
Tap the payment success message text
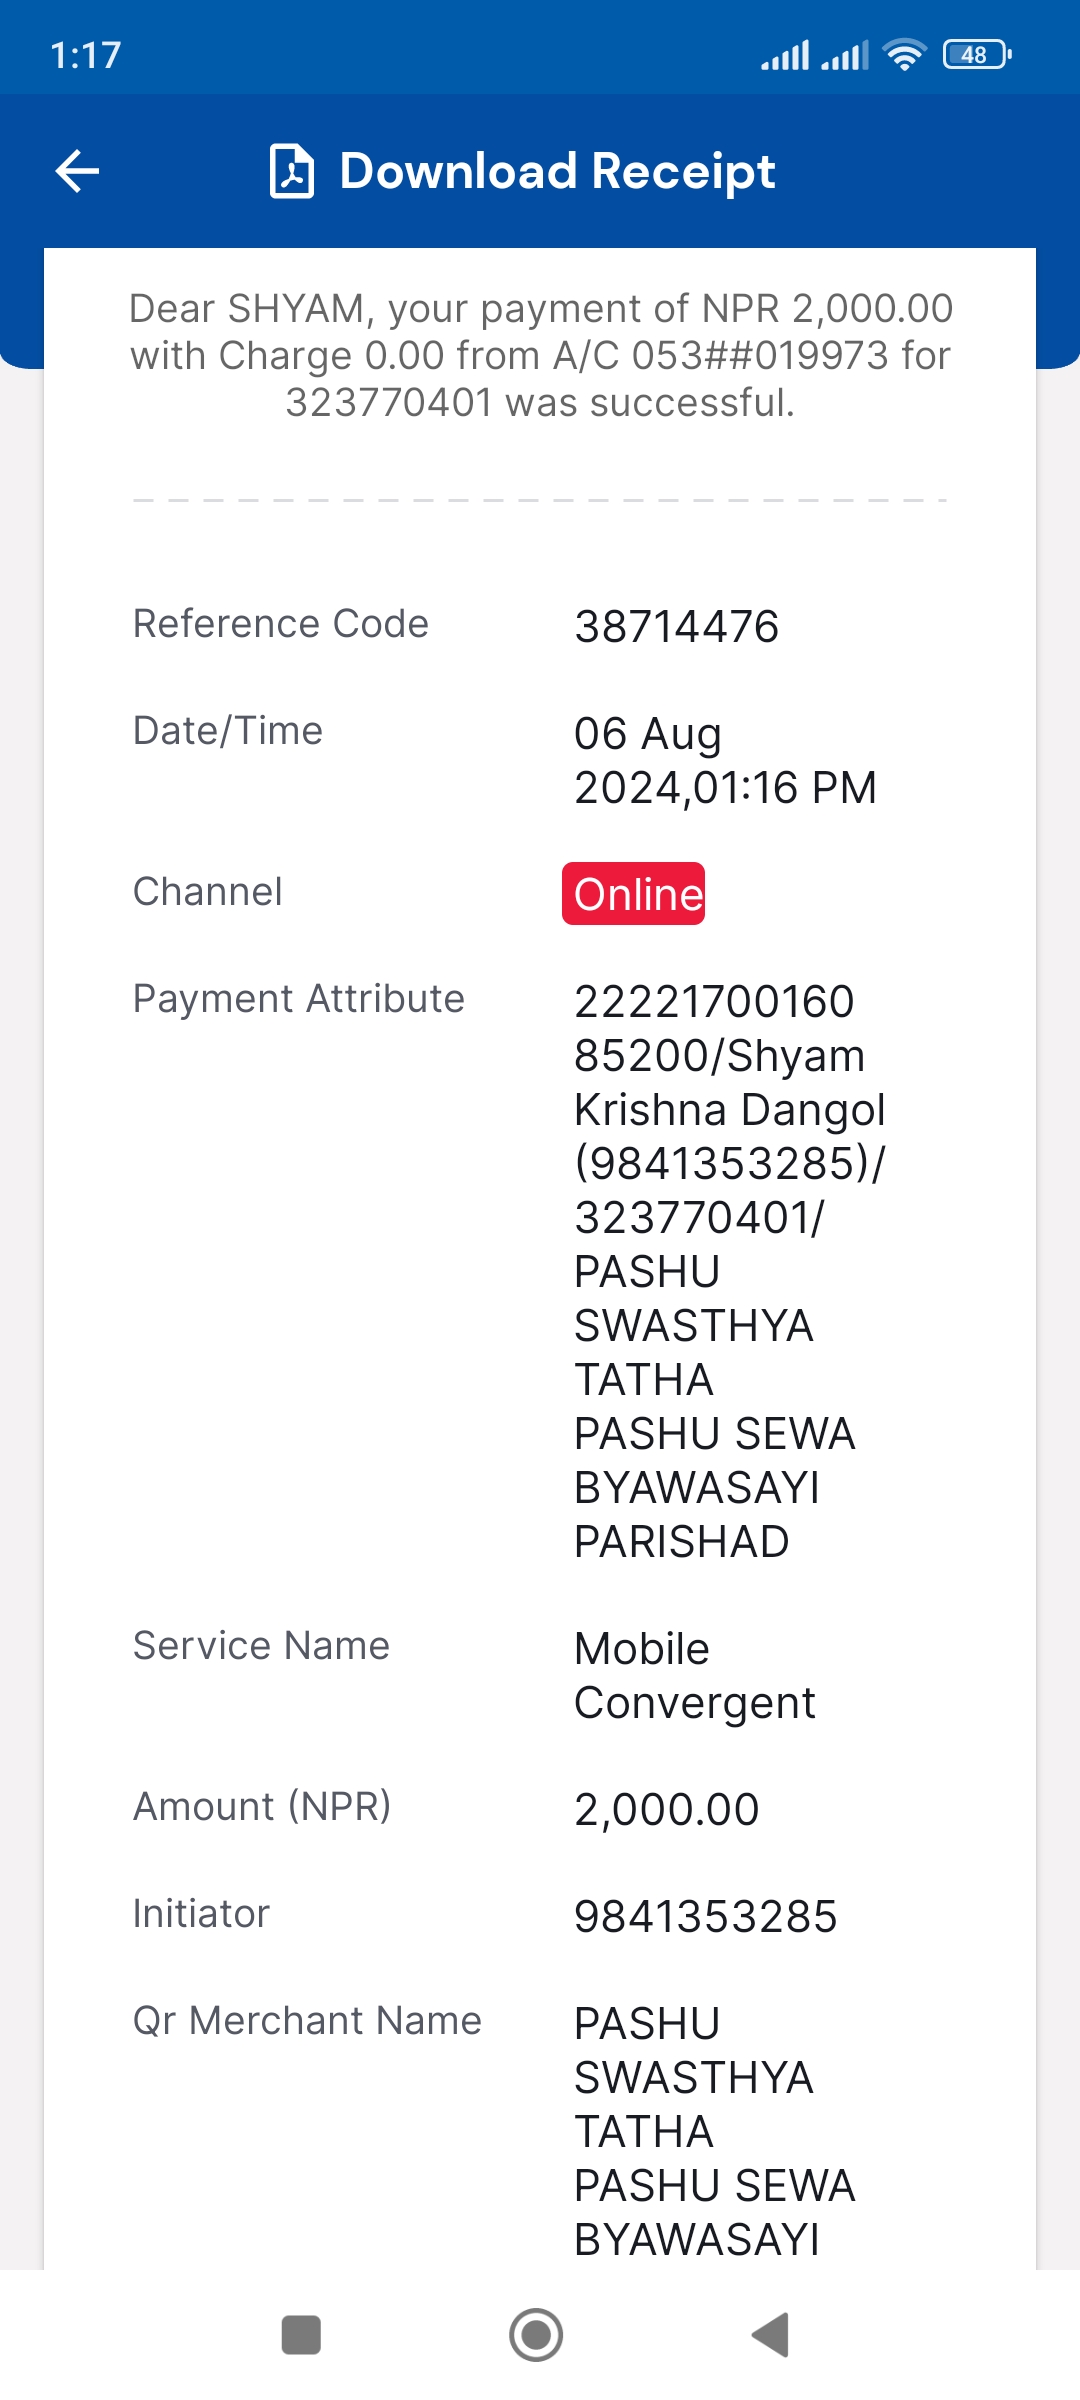click(x=540, y=355)
